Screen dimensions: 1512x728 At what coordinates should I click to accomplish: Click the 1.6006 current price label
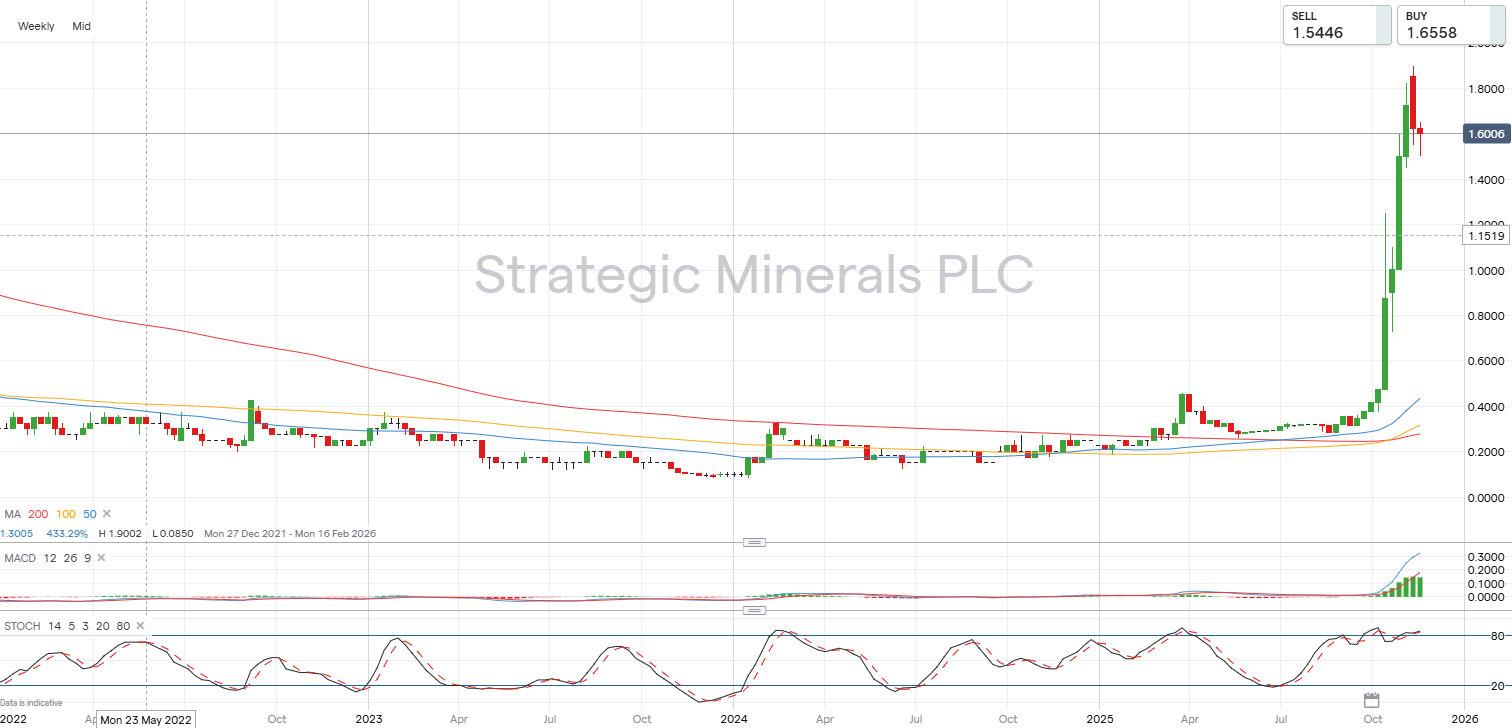click(x=1486, y=133)
